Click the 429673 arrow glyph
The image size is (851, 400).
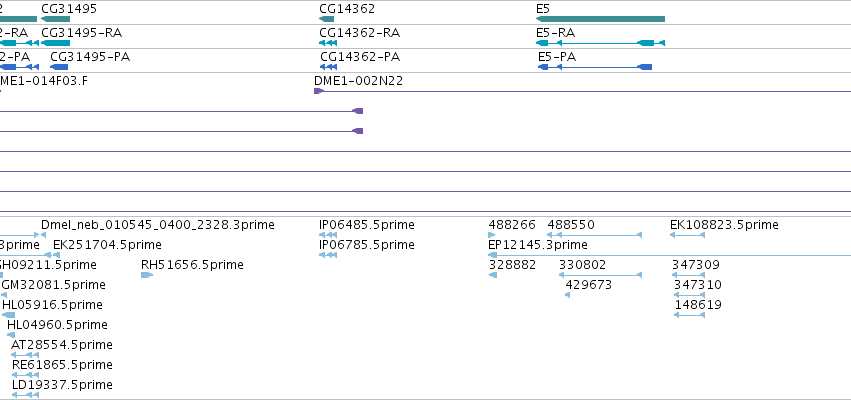point(568,295)
